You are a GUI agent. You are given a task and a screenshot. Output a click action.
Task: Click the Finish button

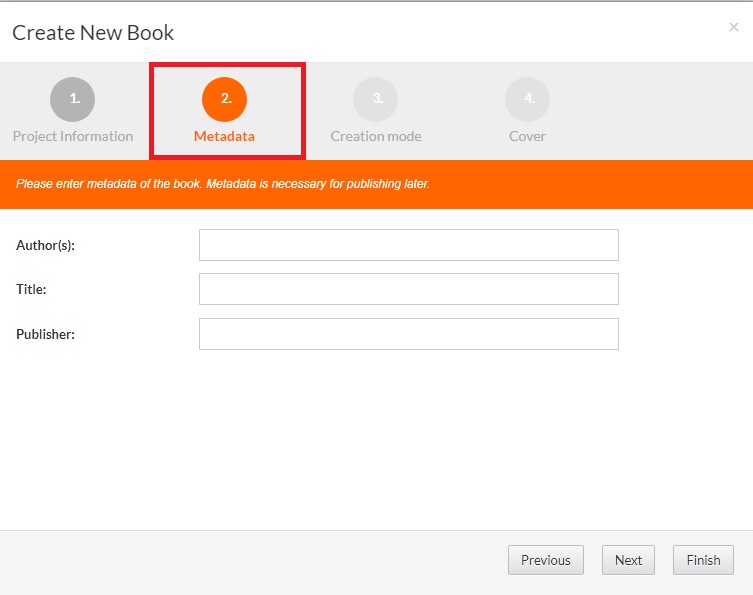pos(703,560)
